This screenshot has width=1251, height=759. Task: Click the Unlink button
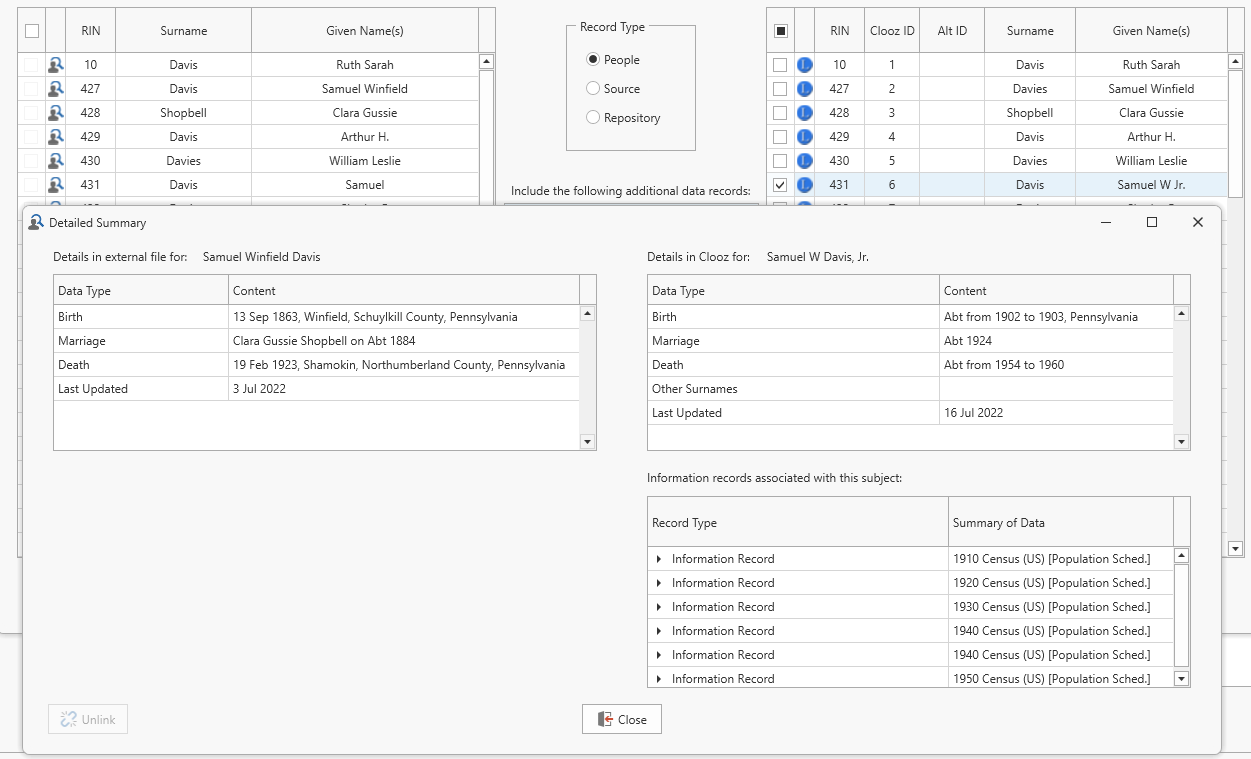click(88, 719)
